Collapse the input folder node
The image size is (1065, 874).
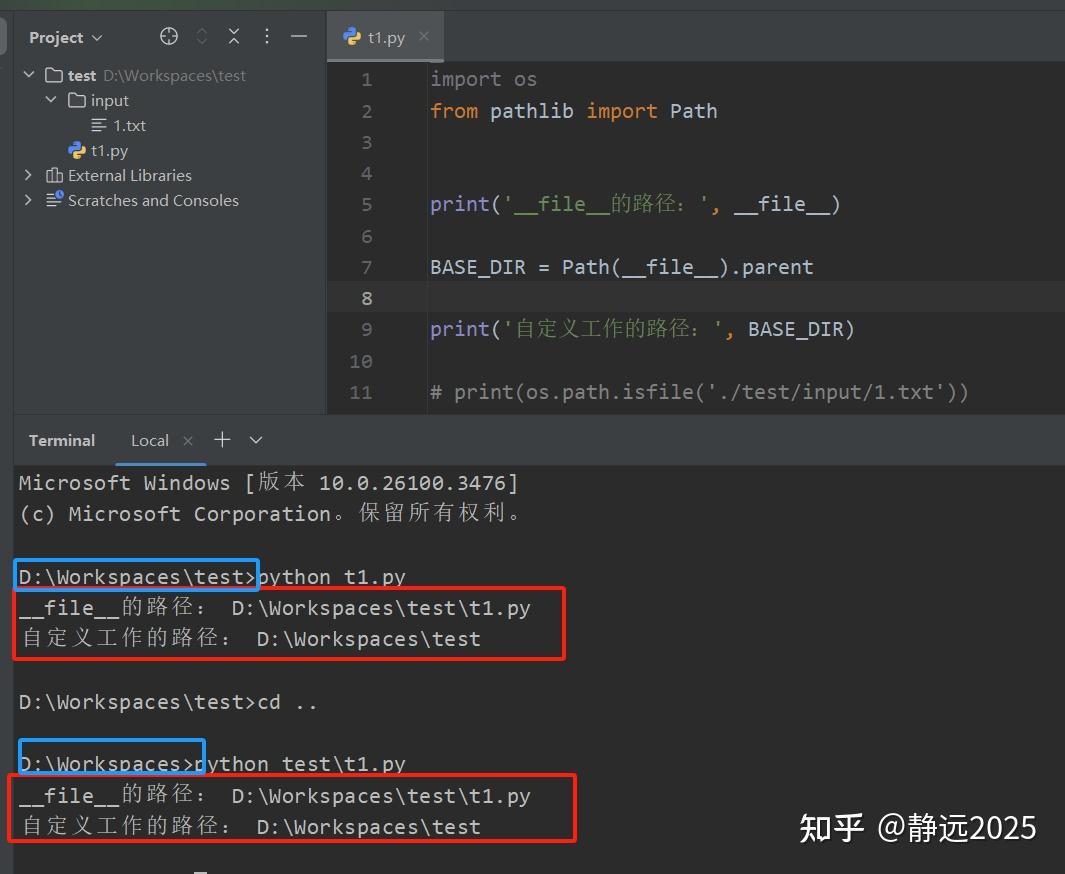[x=51, y=100]
